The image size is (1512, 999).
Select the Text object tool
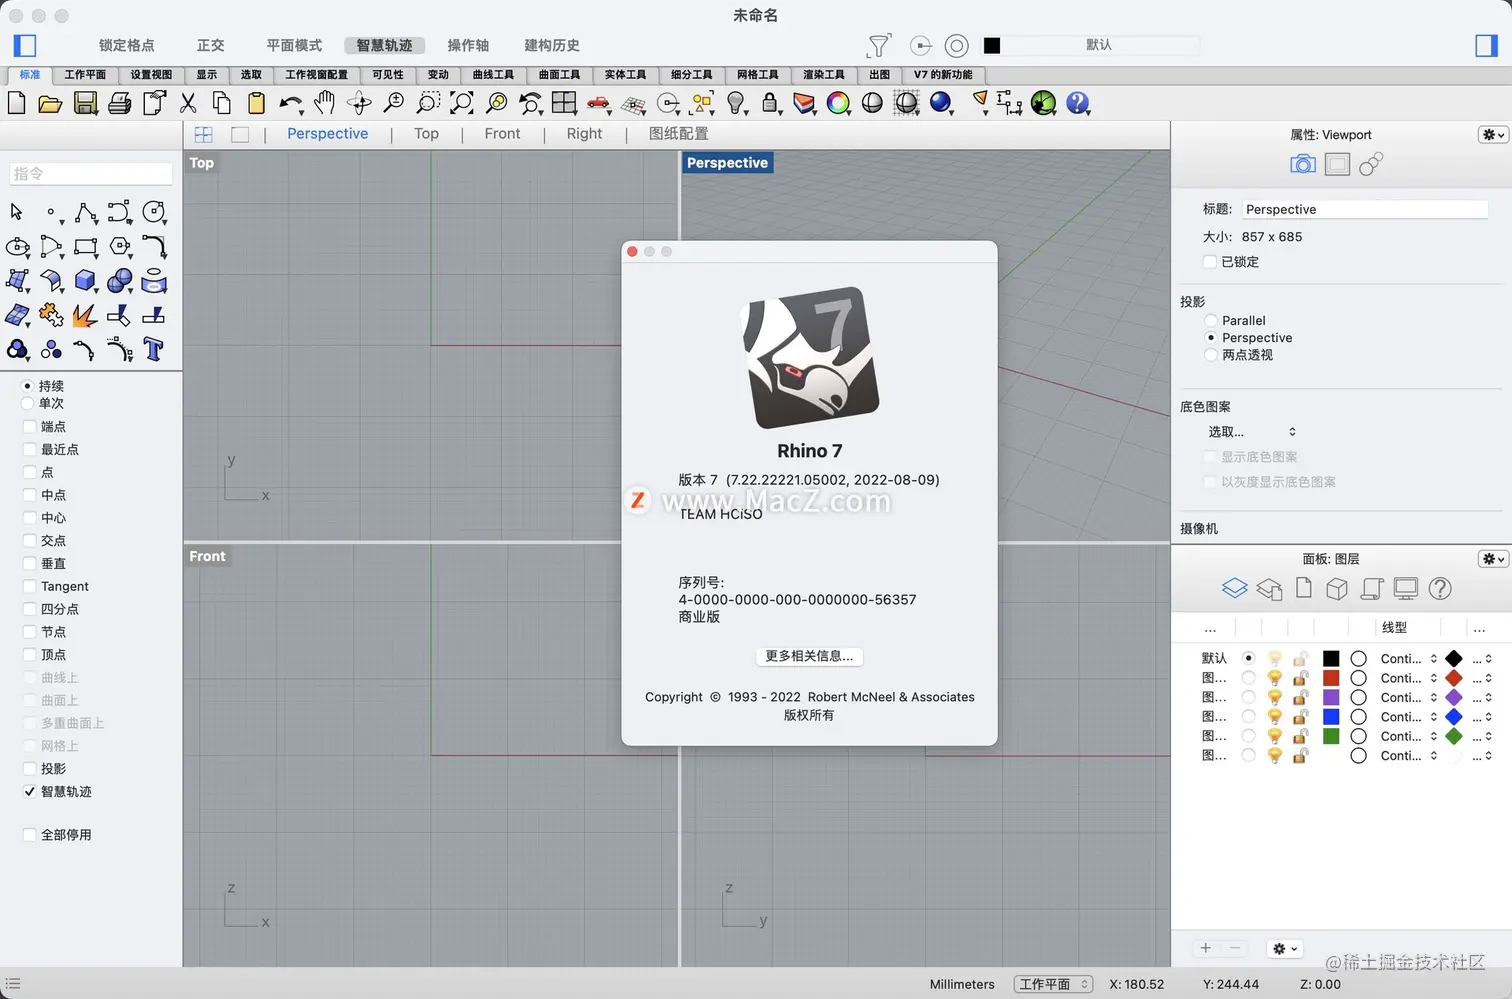pyautogui.click(x=153, y=349)
